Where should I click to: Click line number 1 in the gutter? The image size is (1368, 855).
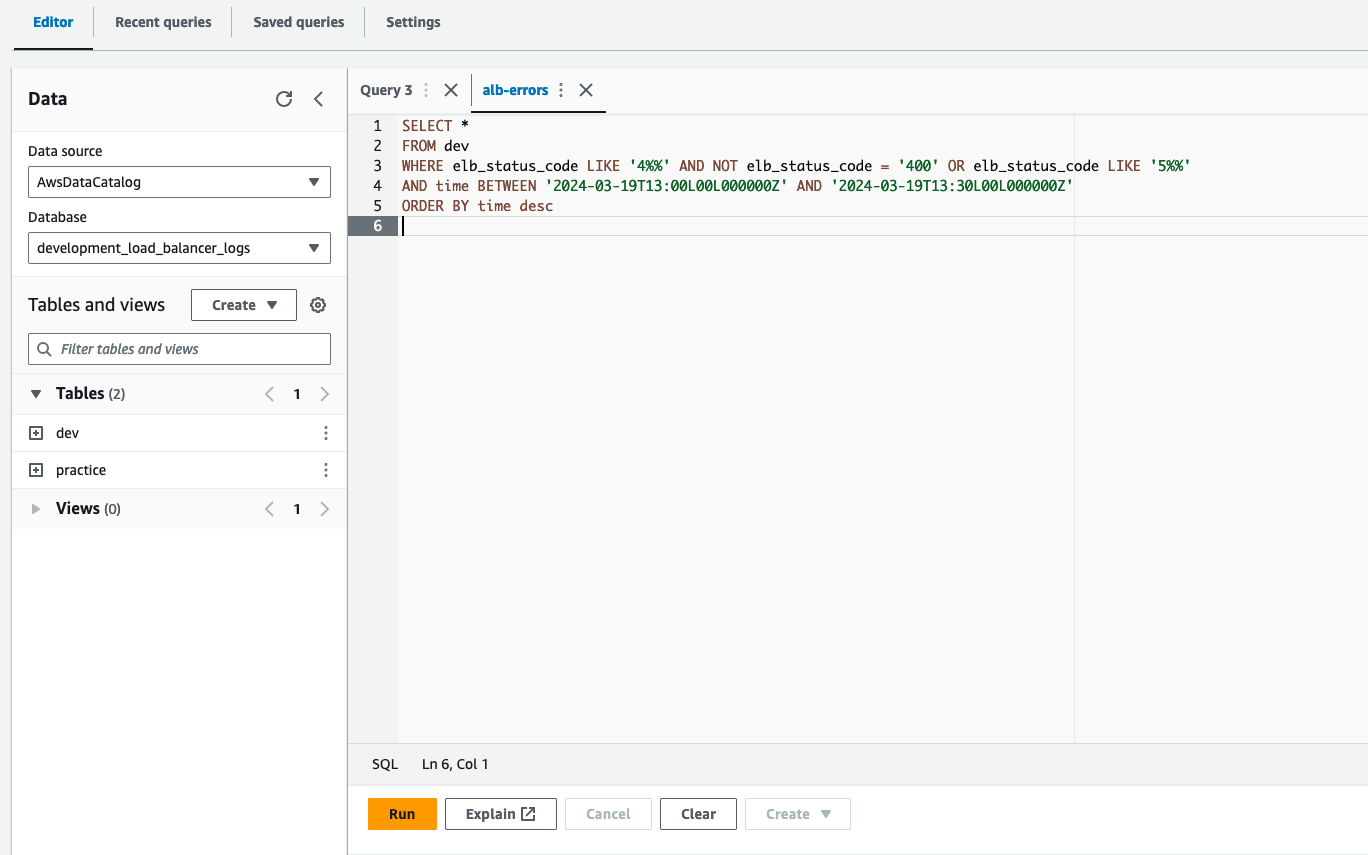(377, 126)
